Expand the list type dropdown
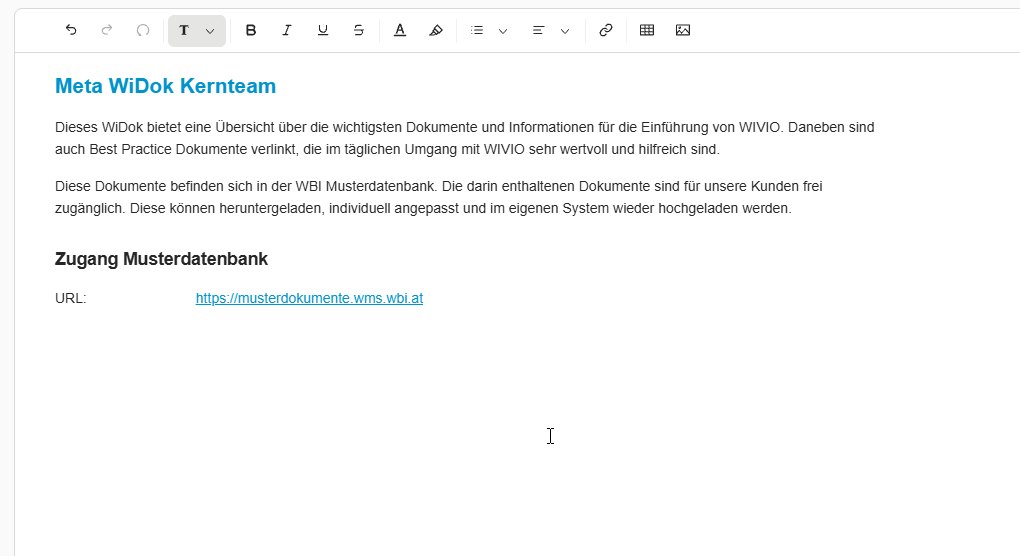The image size is (1020, 556). point(503,31)
